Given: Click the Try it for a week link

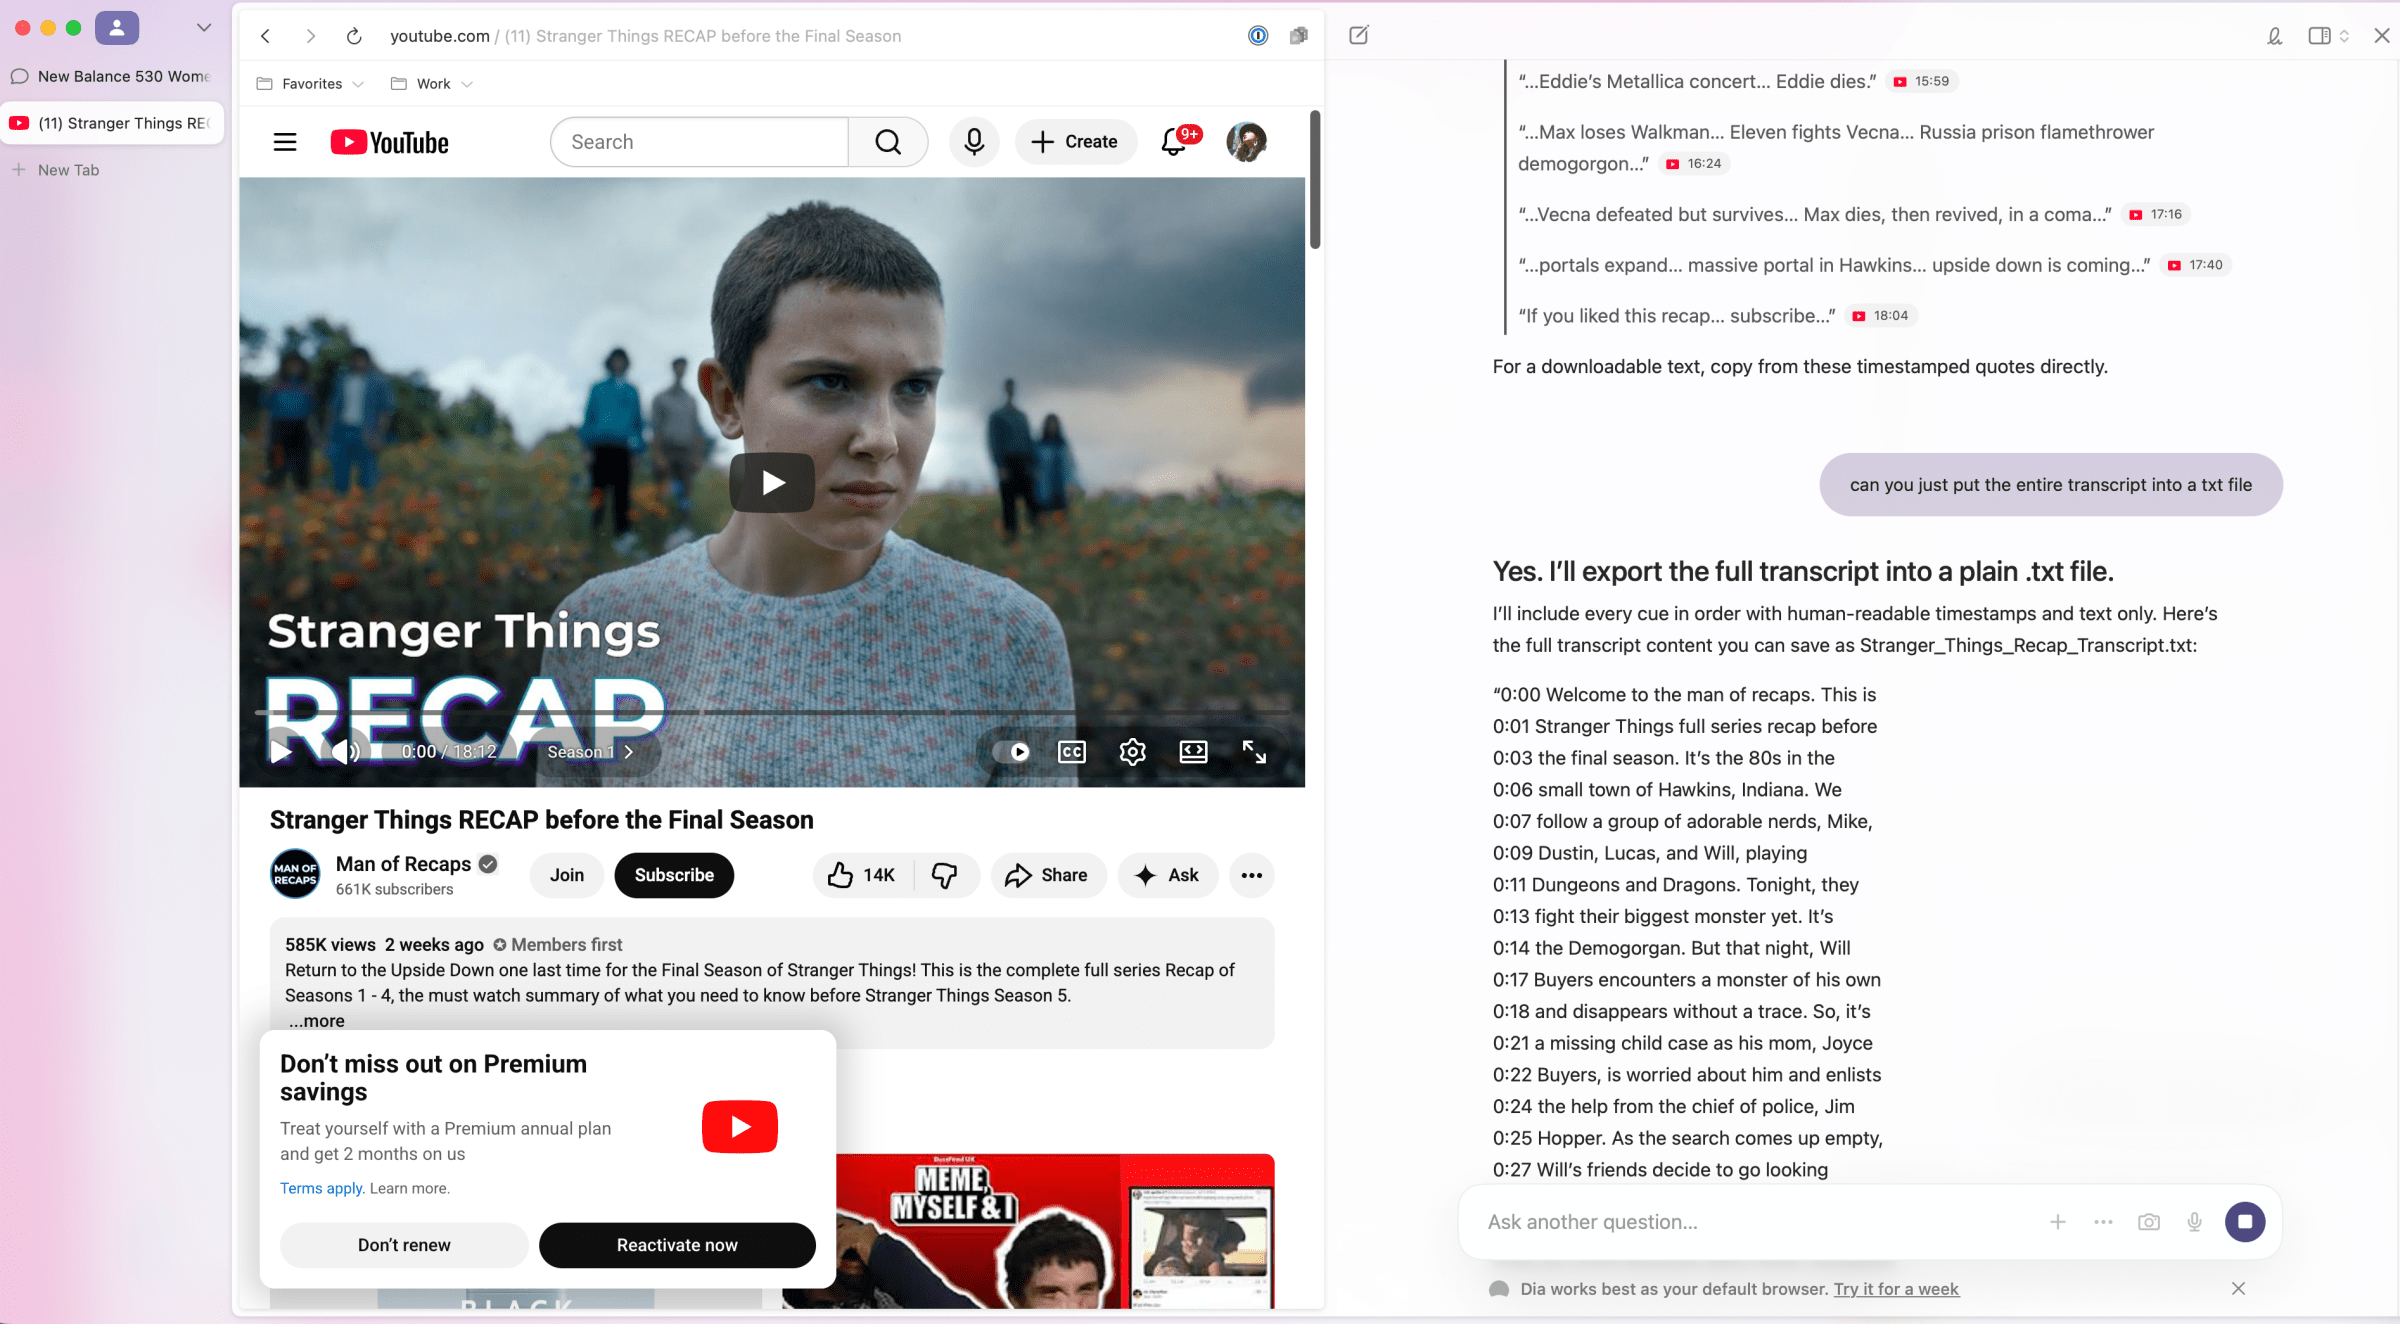Looking at the screenshot, I should (x=1895, y=1289).
